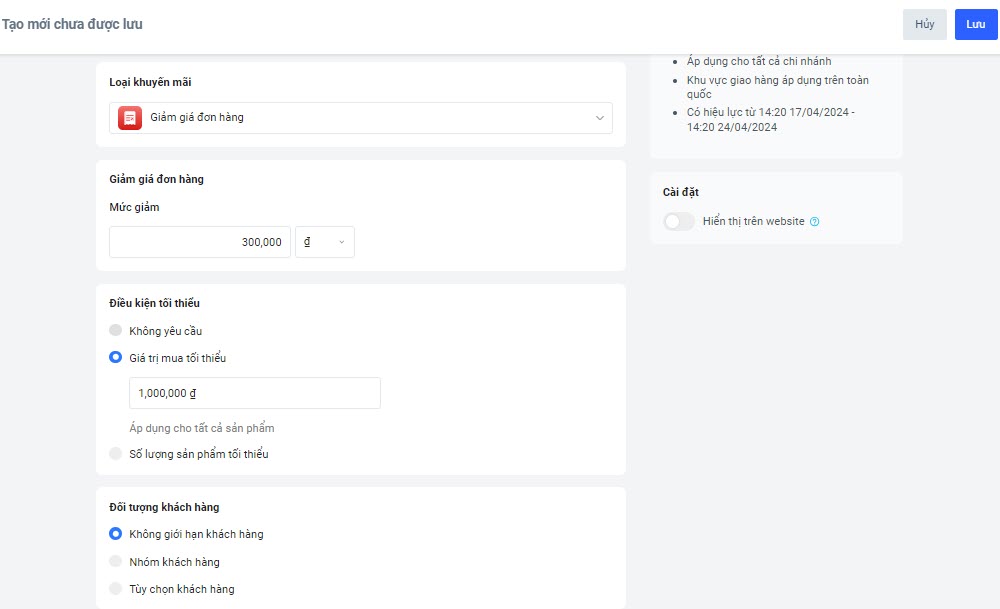Click the Mức giảm amount field
The image size is (1000, 609).
pos(200,242)
